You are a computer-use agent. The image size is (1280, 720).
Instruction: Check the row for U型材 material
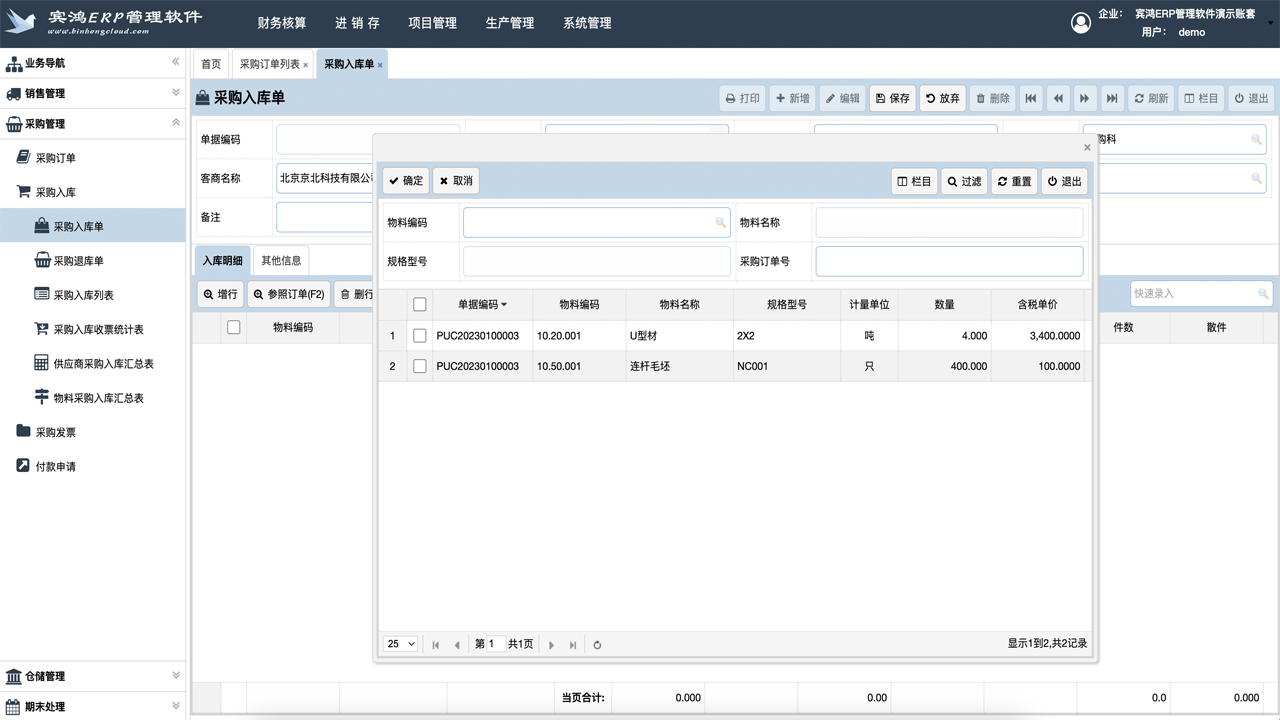click(x=419, y=335)
